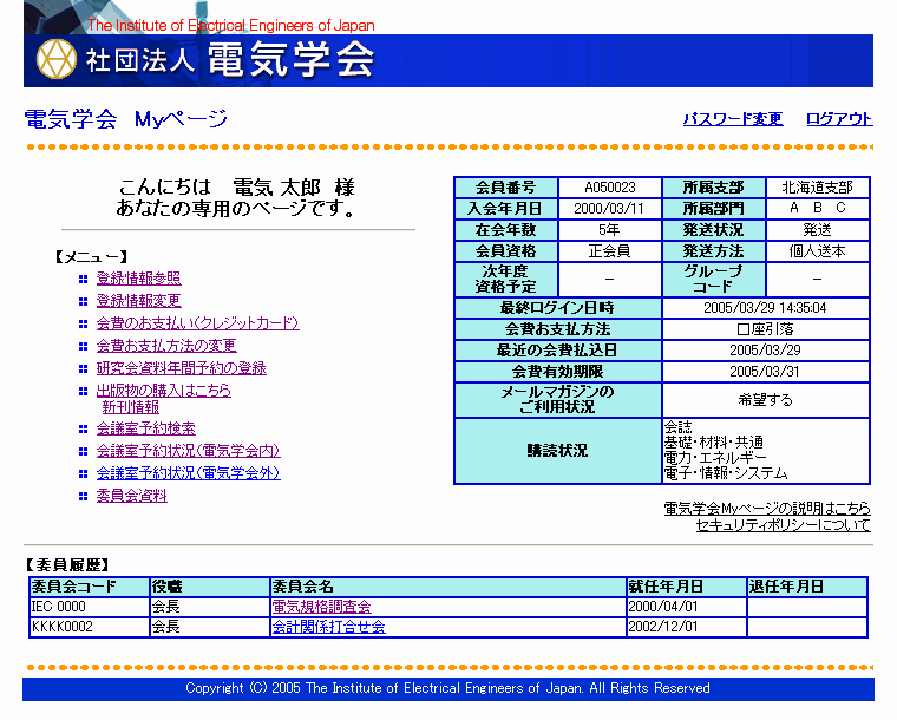Check 会議室予約状況(電気学会外)
Image resolution: width=897 pixels, height=720 pixels.
[x=188, y=473]
